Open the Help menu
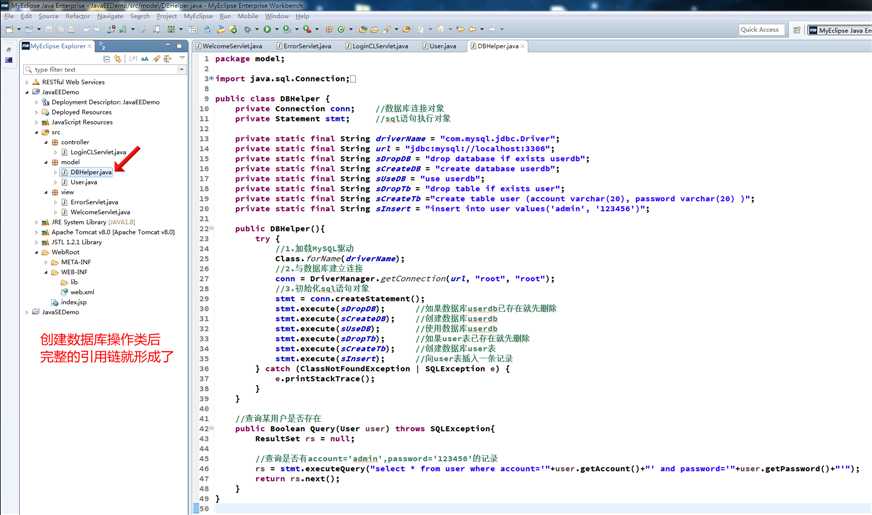Viewport: 872px width, 515px height. tap(302, 16)
